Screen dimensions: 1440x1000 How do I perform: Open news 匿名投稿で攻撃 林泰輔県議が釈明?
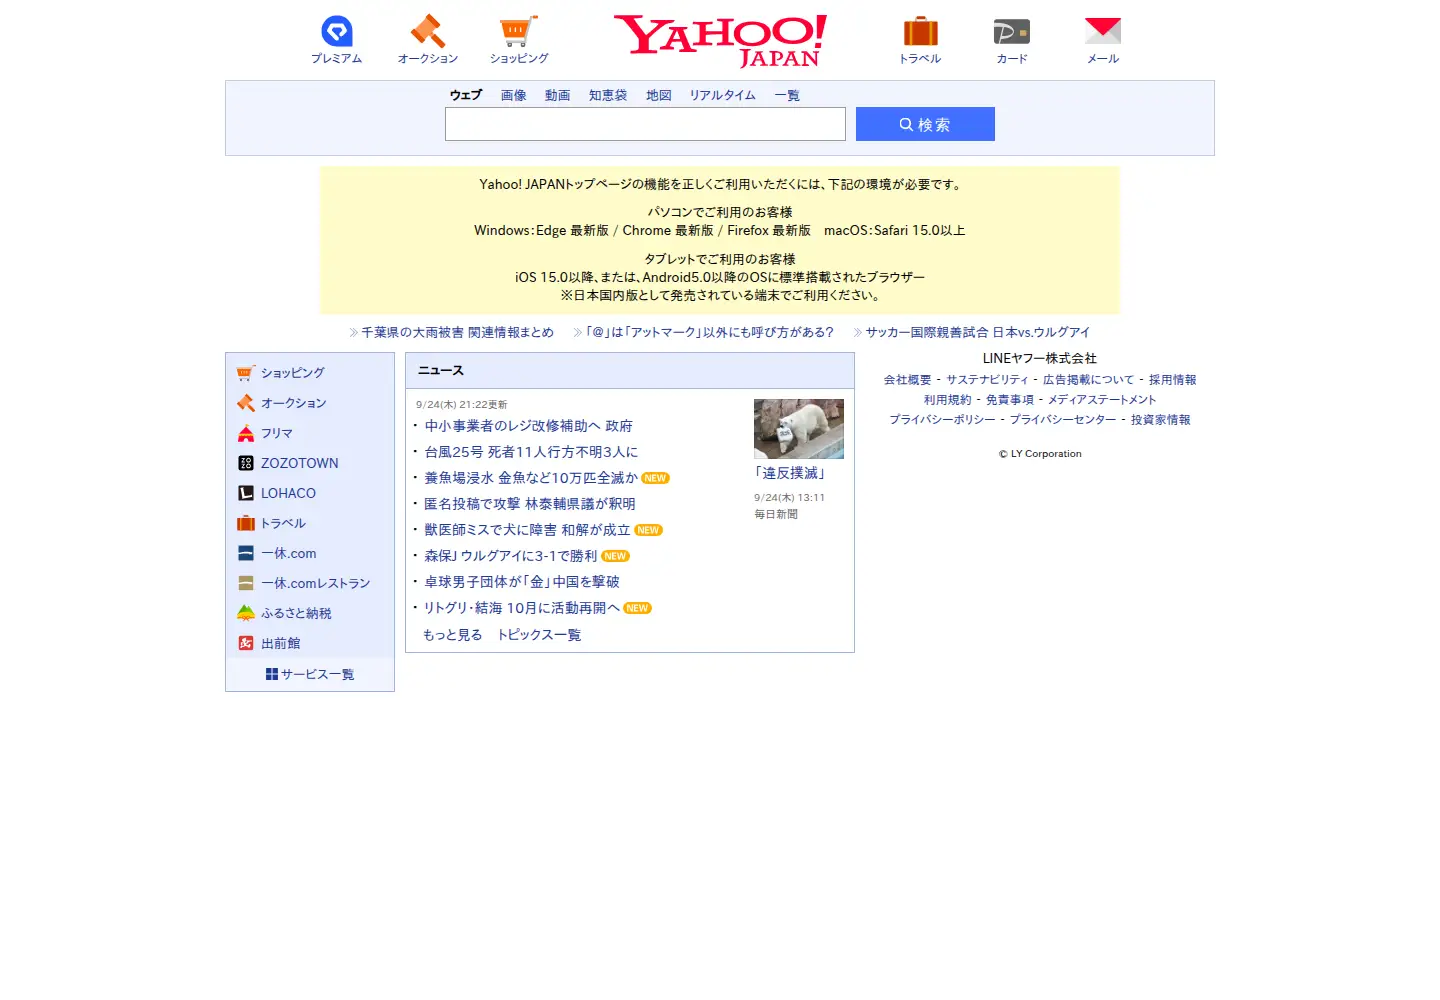(x=530, y=504)
